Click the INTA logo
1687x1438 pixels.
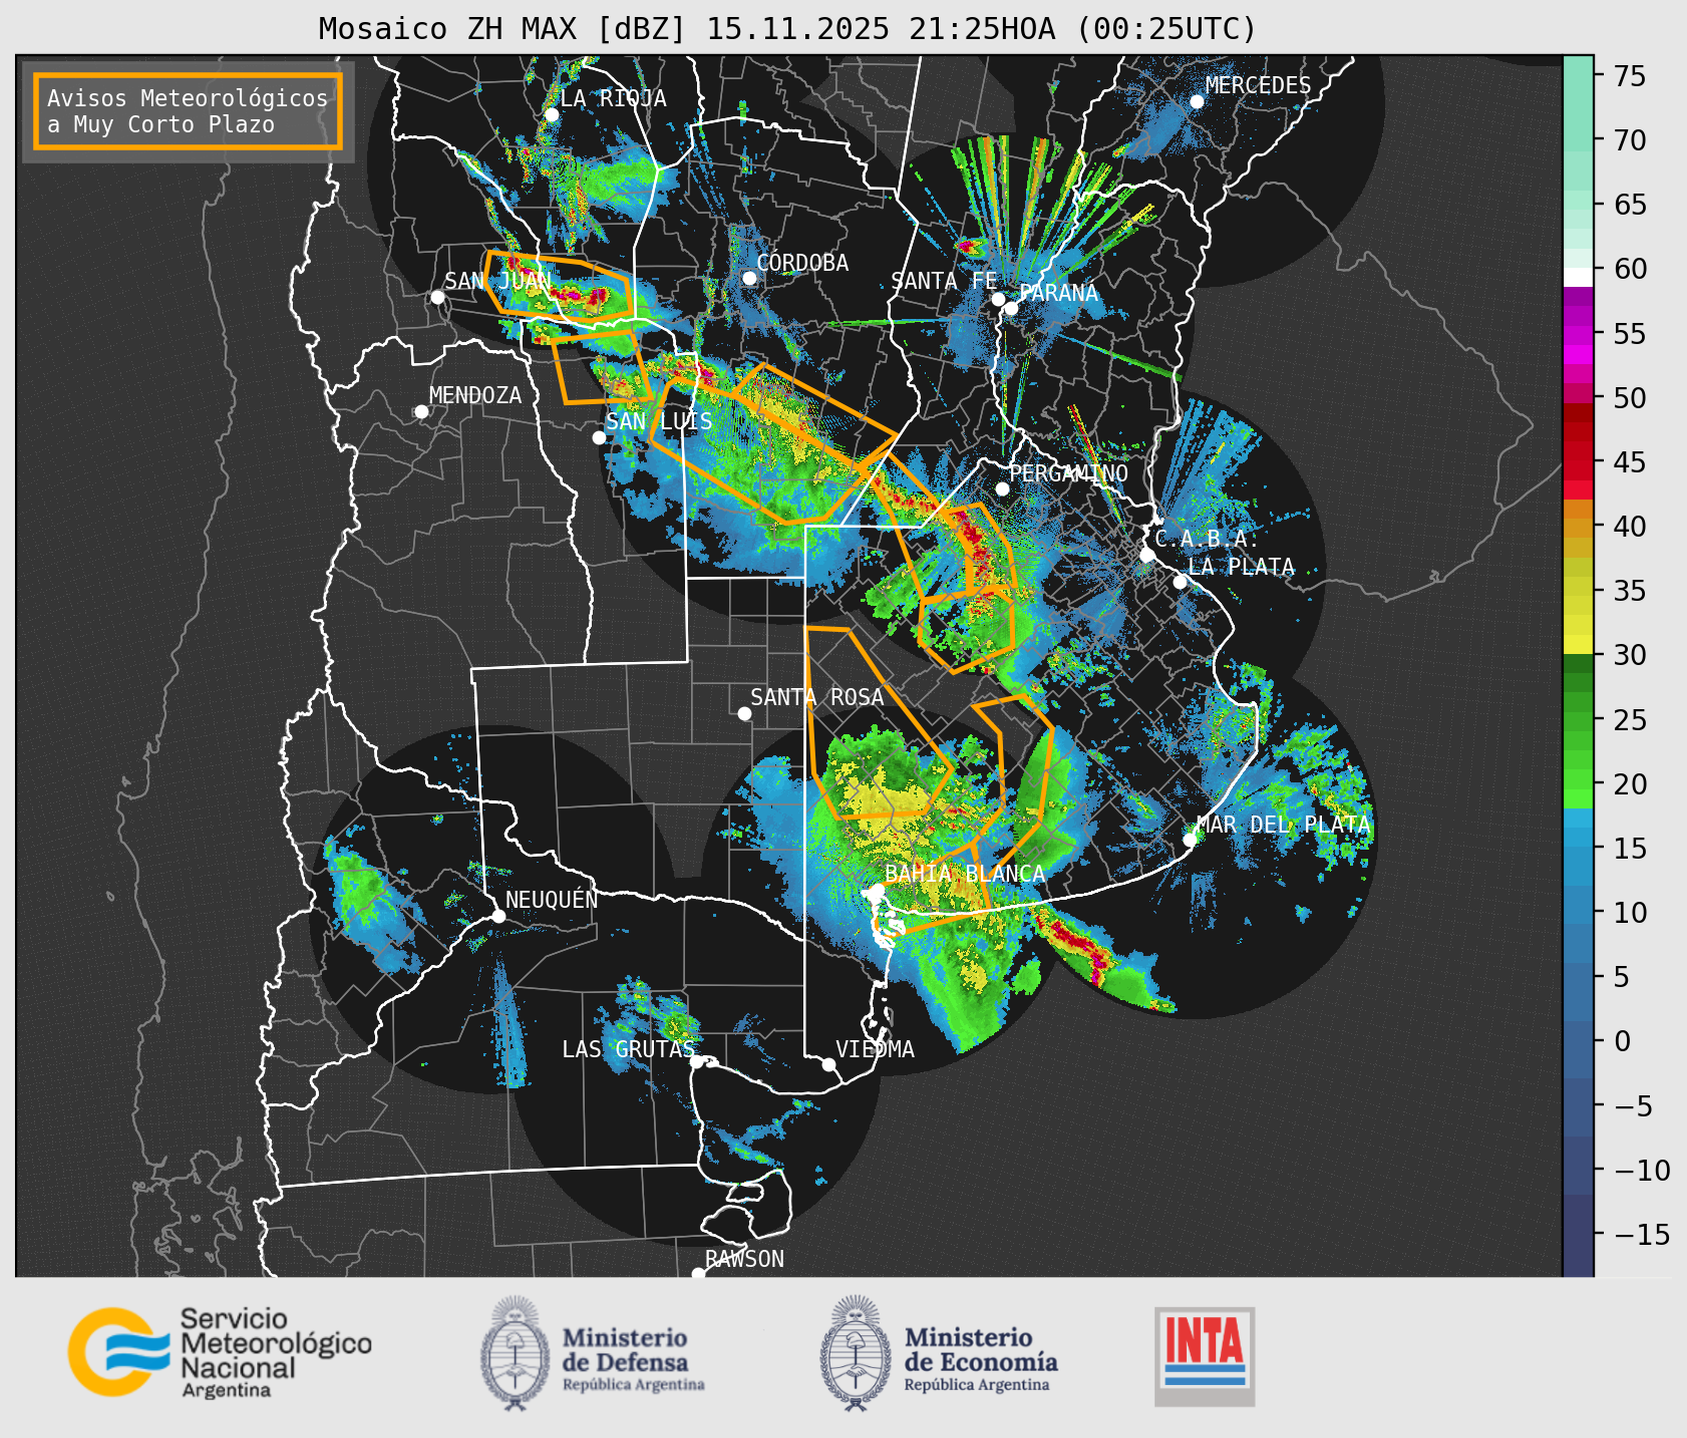tap(1205, 1356)
